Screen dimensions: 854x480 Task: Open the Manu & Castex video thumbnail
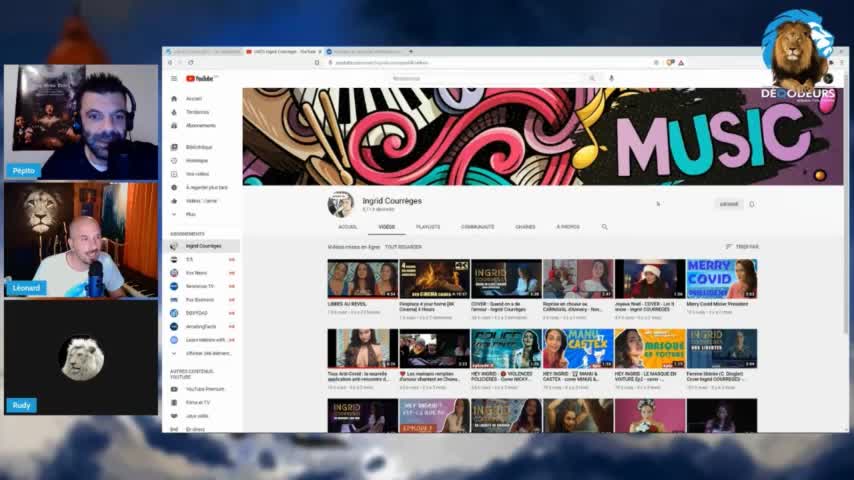(578, 348)
